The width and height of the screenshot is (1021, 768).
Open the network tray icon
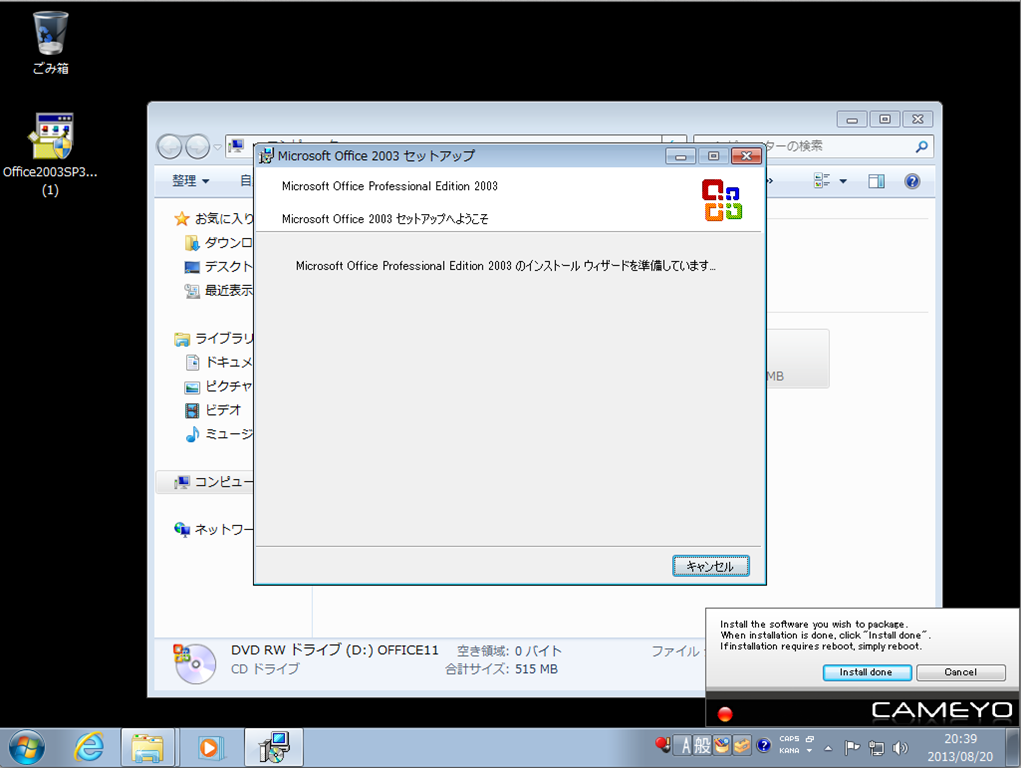coord(876,748)
